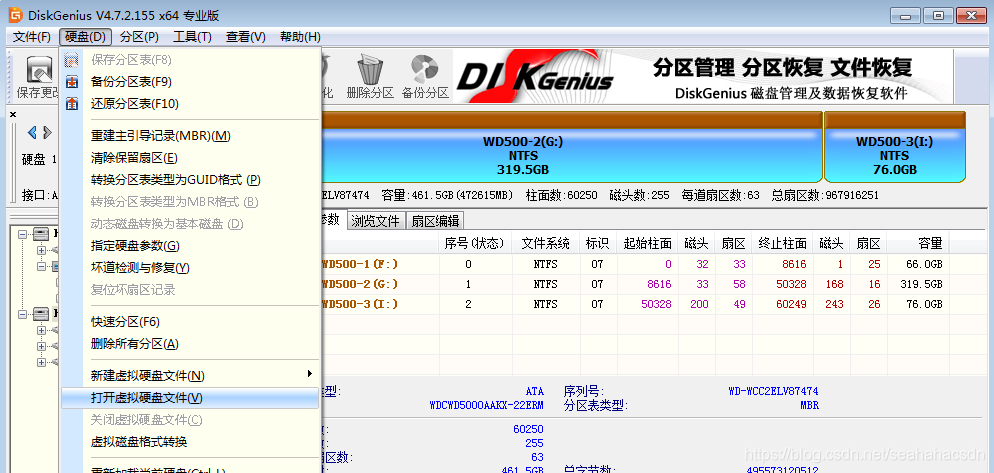Collapse the second child under the first disk
The height and width of the screenshot is (473, 994).
42,266
